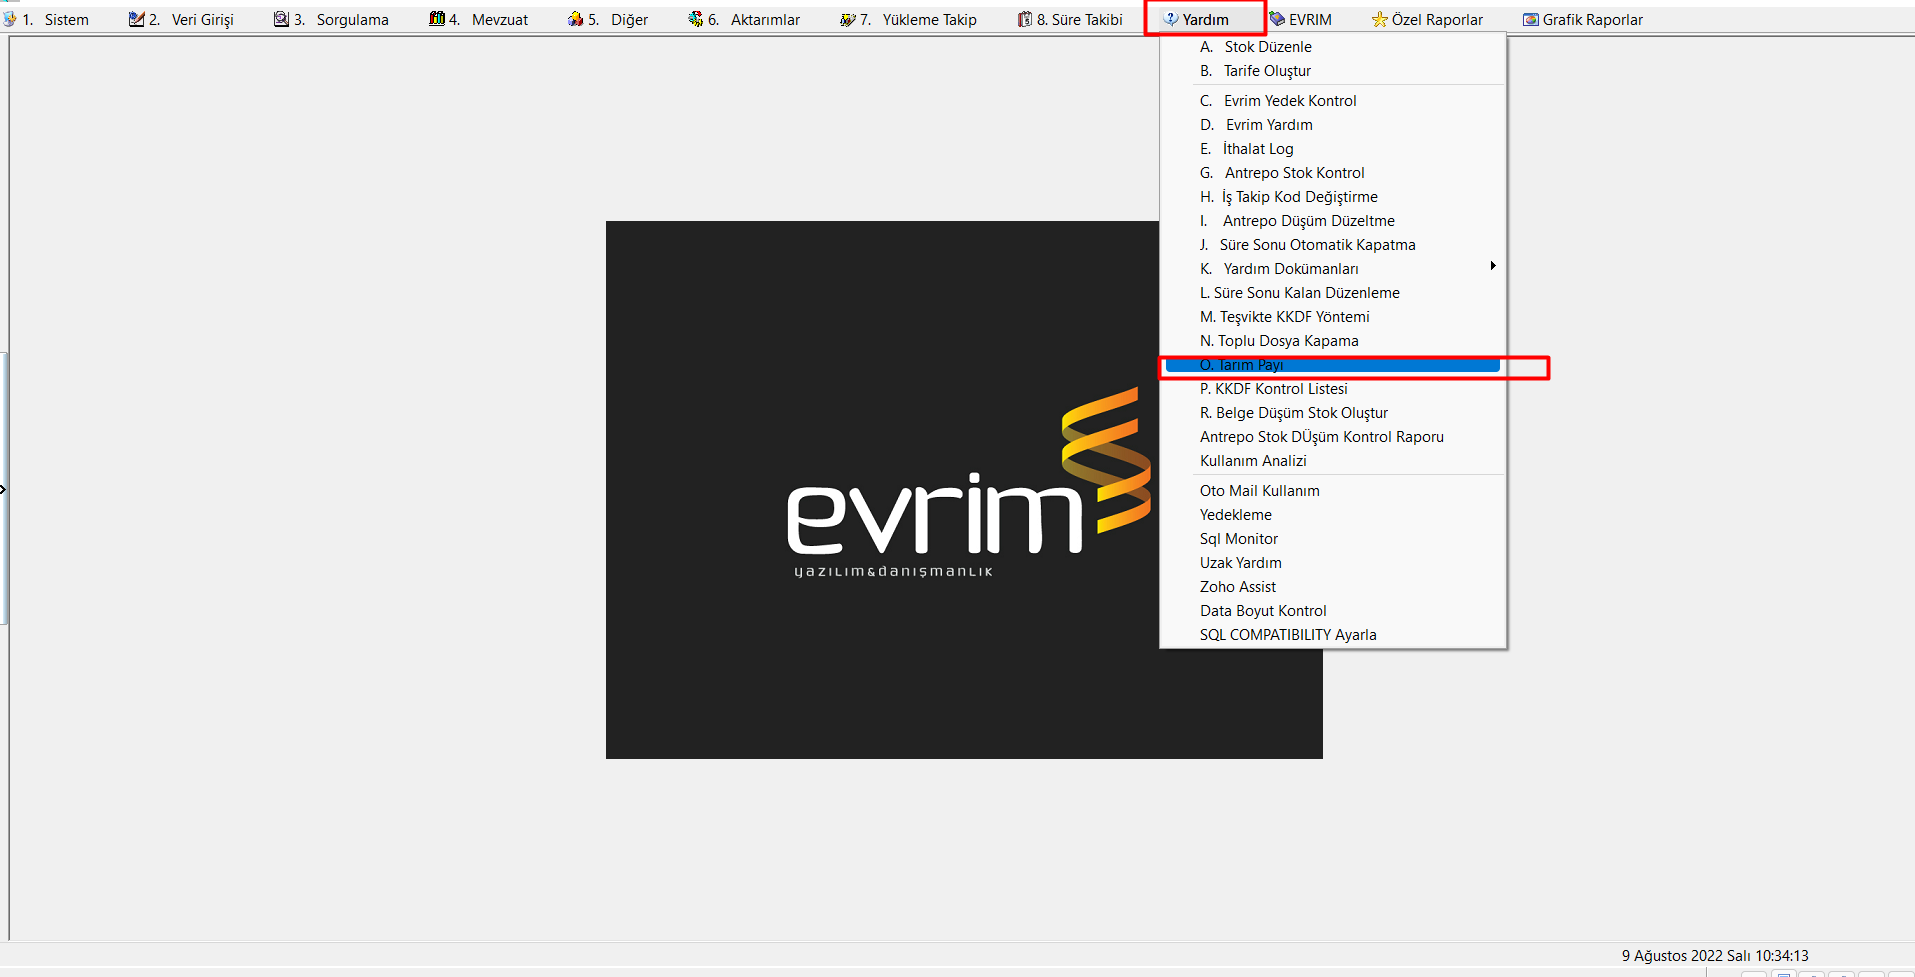Open Evrim Yardım entry

(1332, 125)
